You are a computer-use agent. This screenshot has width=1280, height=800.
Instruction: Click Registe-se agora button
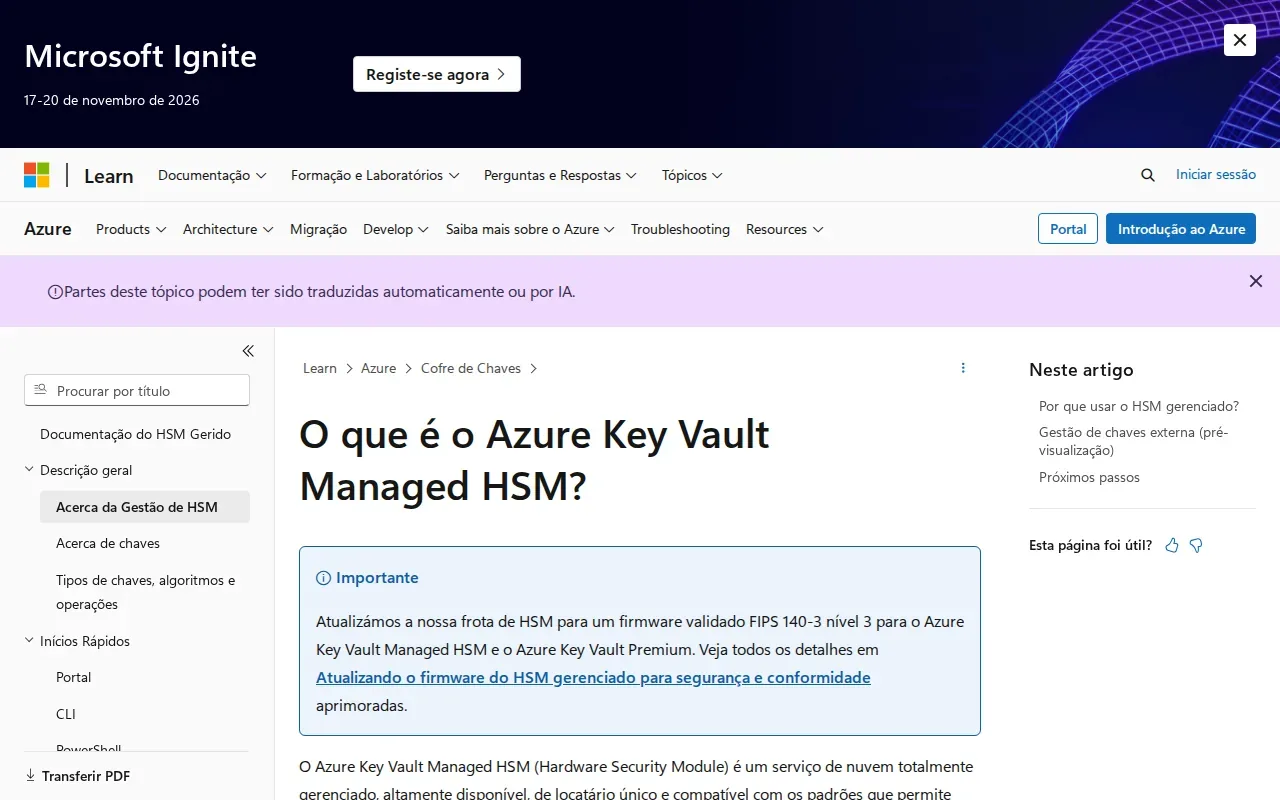click(x=437, y=74)
